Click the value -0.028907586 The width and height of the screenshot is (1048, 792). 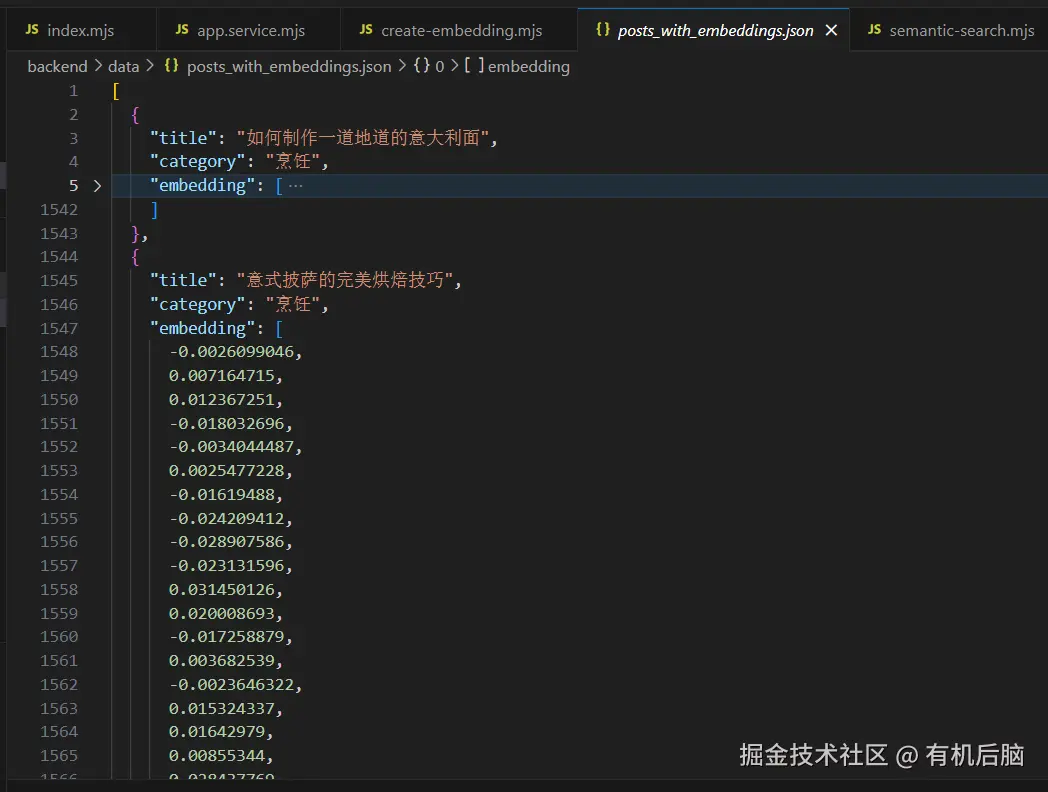(227, 541)
